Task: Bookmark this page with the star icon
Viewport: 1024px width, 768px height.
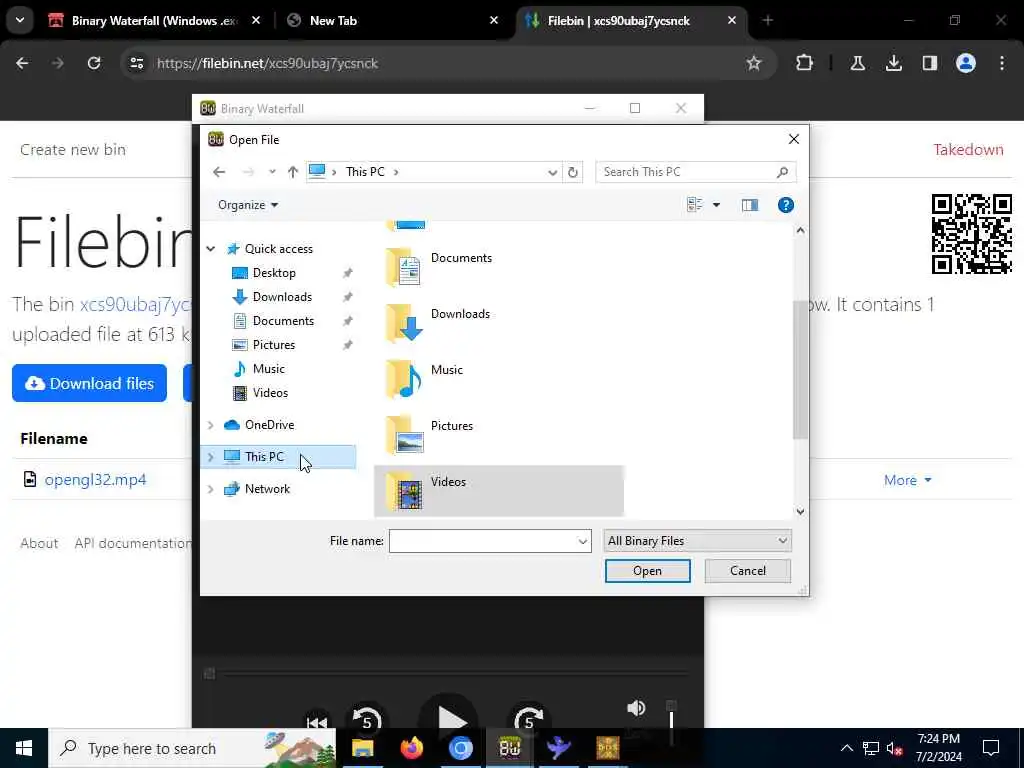Action: [x=754, y=63]
